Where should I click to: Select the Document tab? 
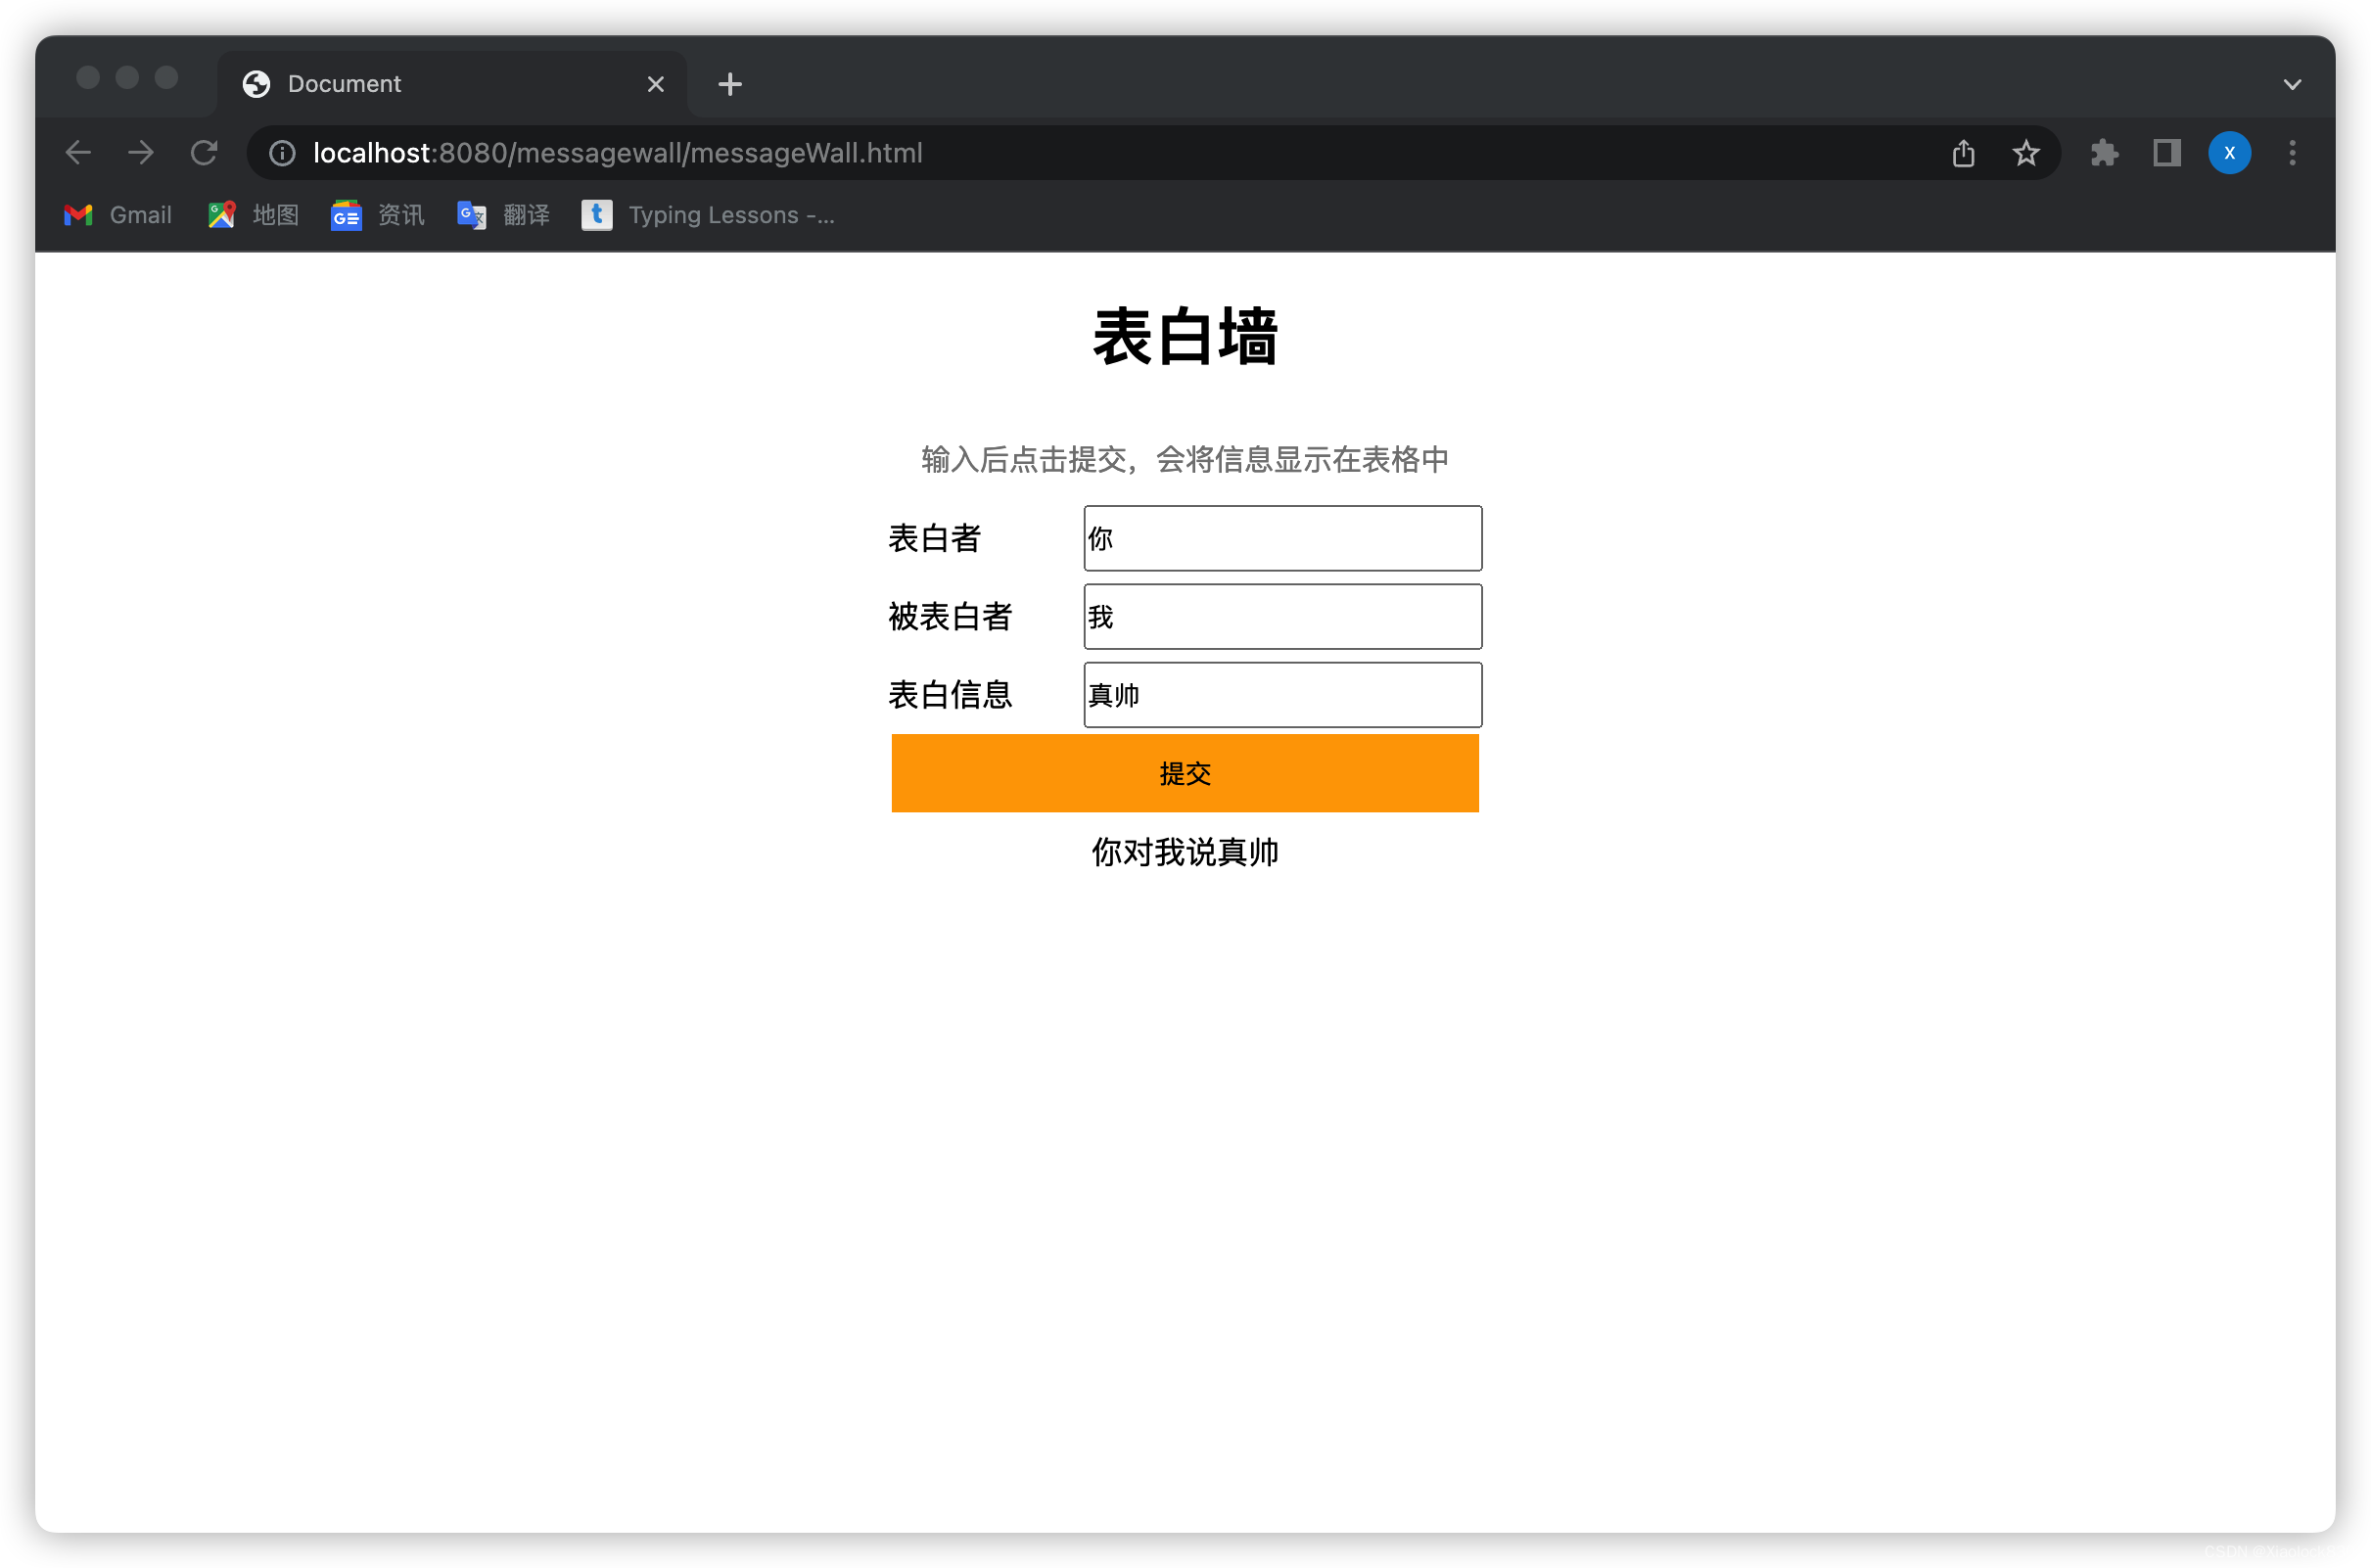coord(452,84)
